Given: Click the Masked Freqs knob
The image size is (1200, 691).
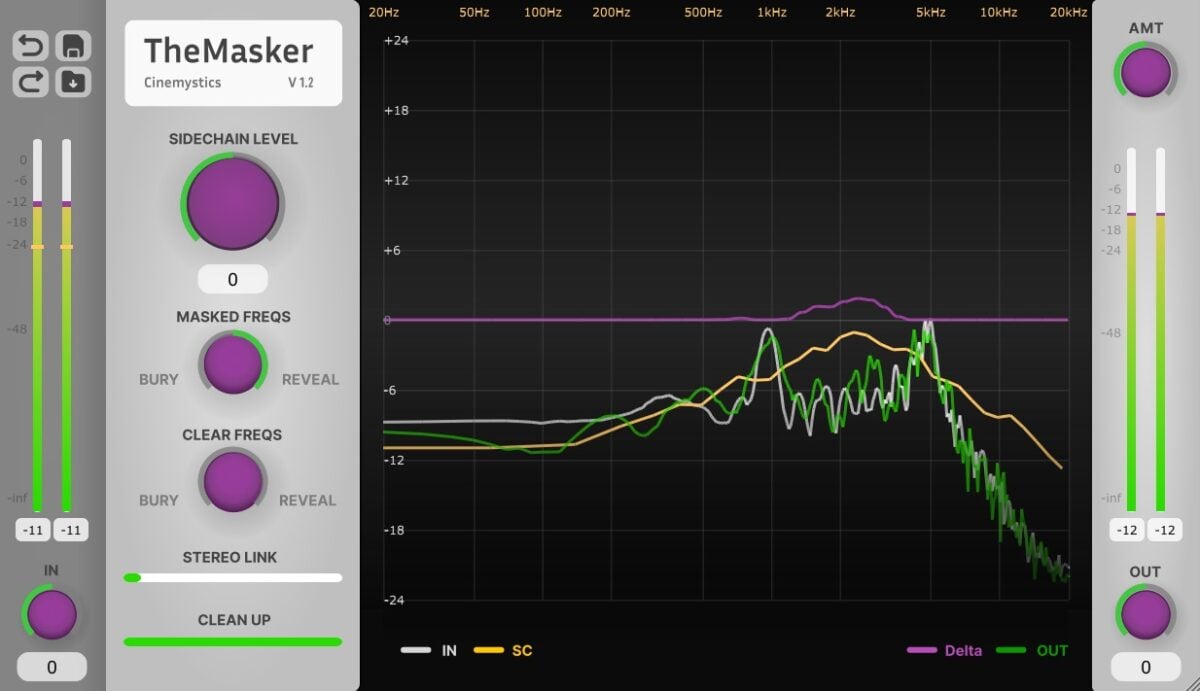Looking at the screenshot, I should 232,364.
